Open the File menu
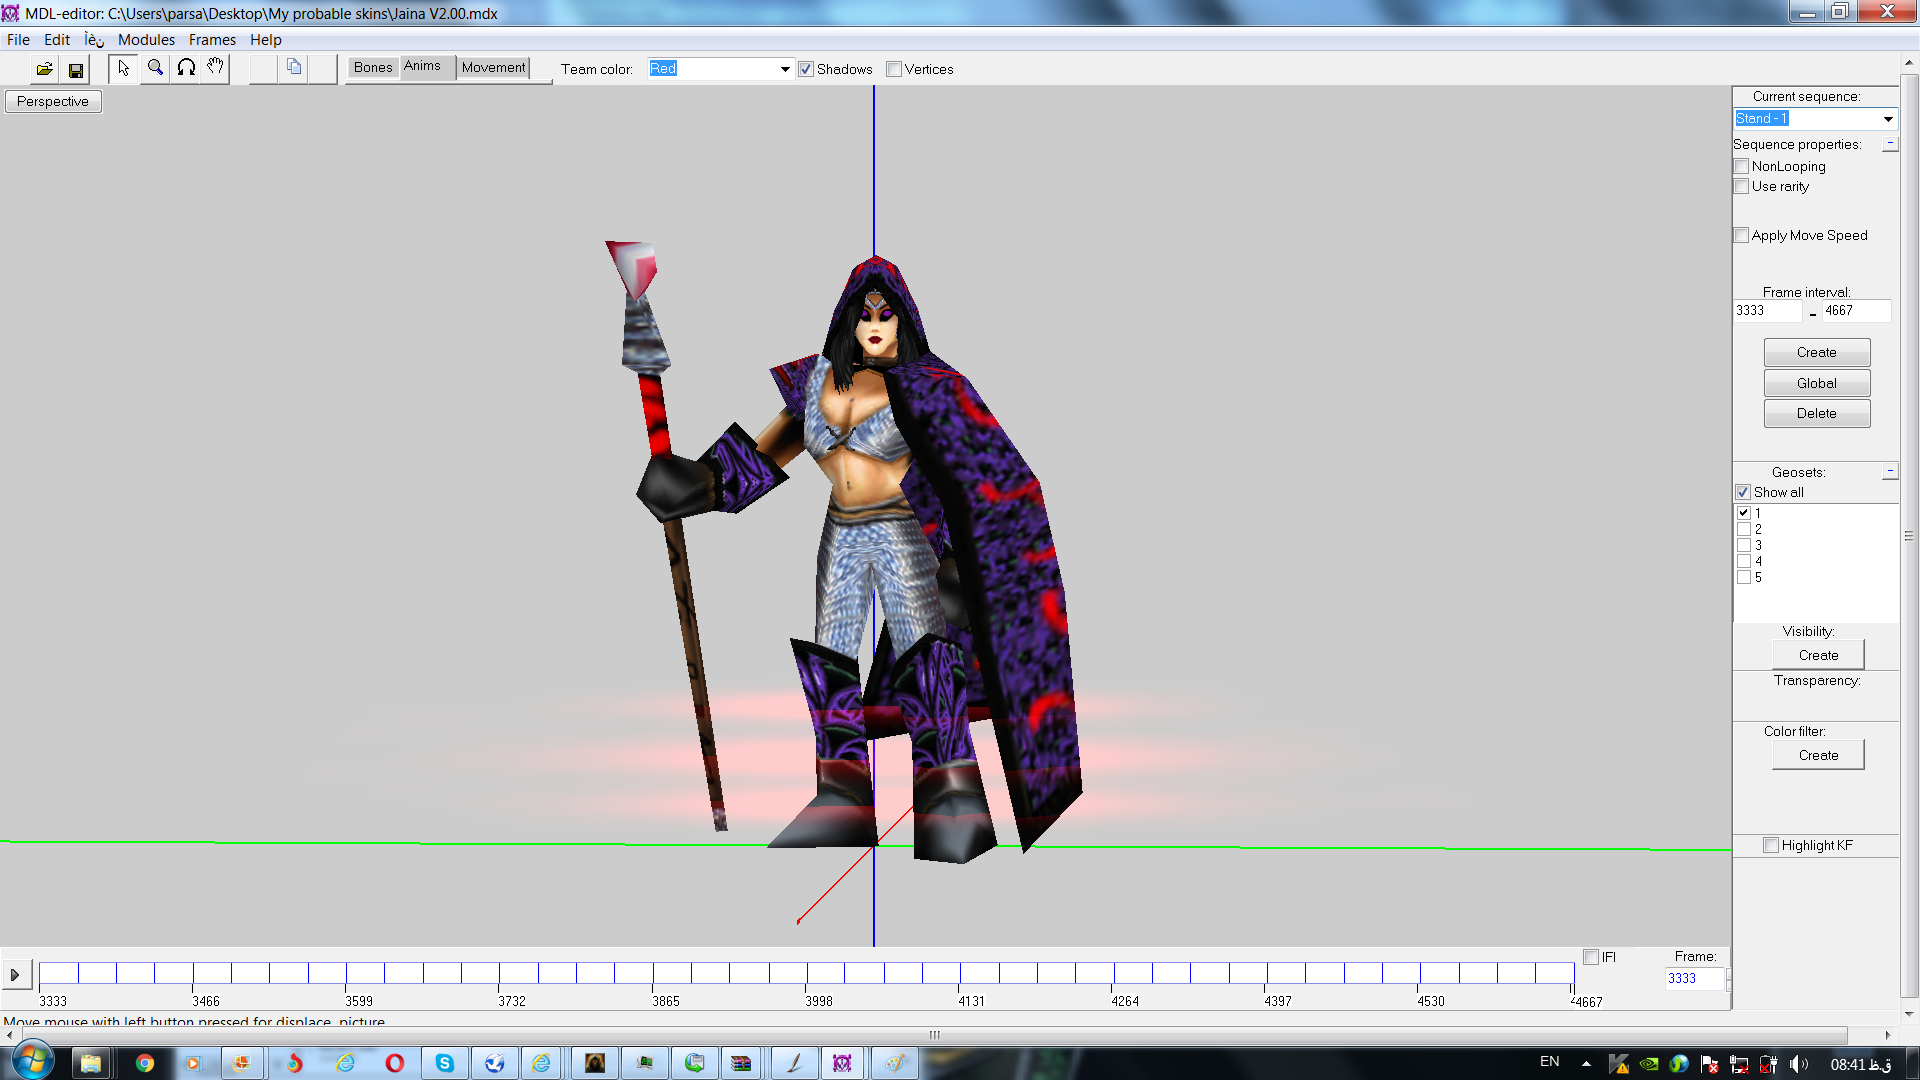Viewport: 1920px width, 1080px height. (x=18, y=40)
